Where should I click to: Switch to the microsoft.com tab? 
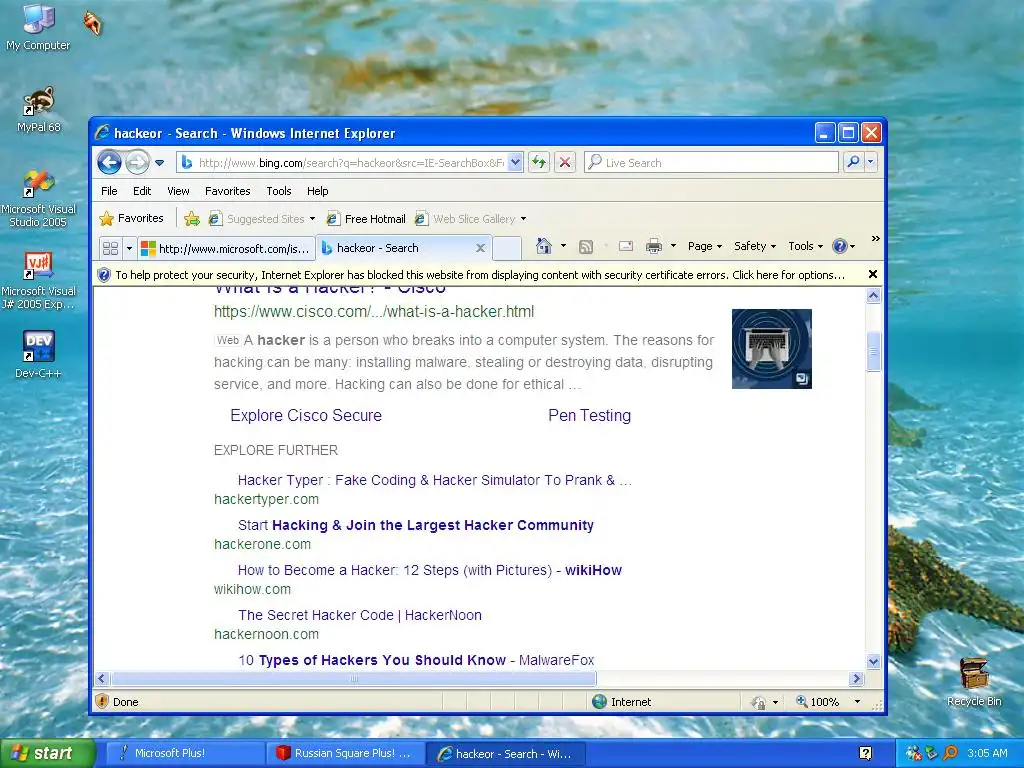(226, 248)
